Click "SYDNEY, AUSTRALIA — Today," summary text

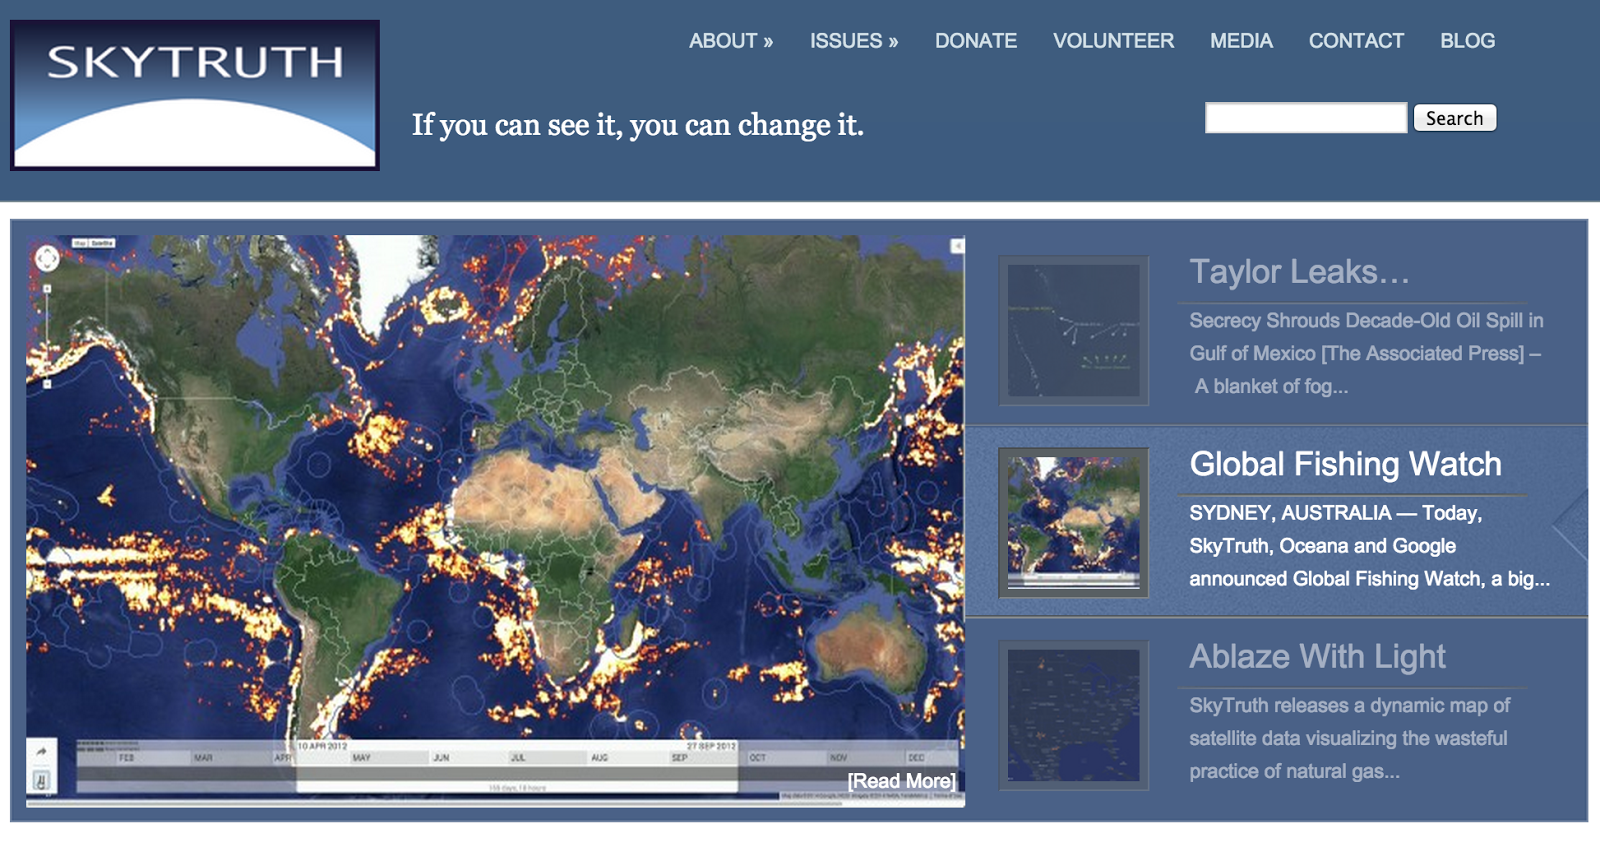click(x=1336, y=513)
